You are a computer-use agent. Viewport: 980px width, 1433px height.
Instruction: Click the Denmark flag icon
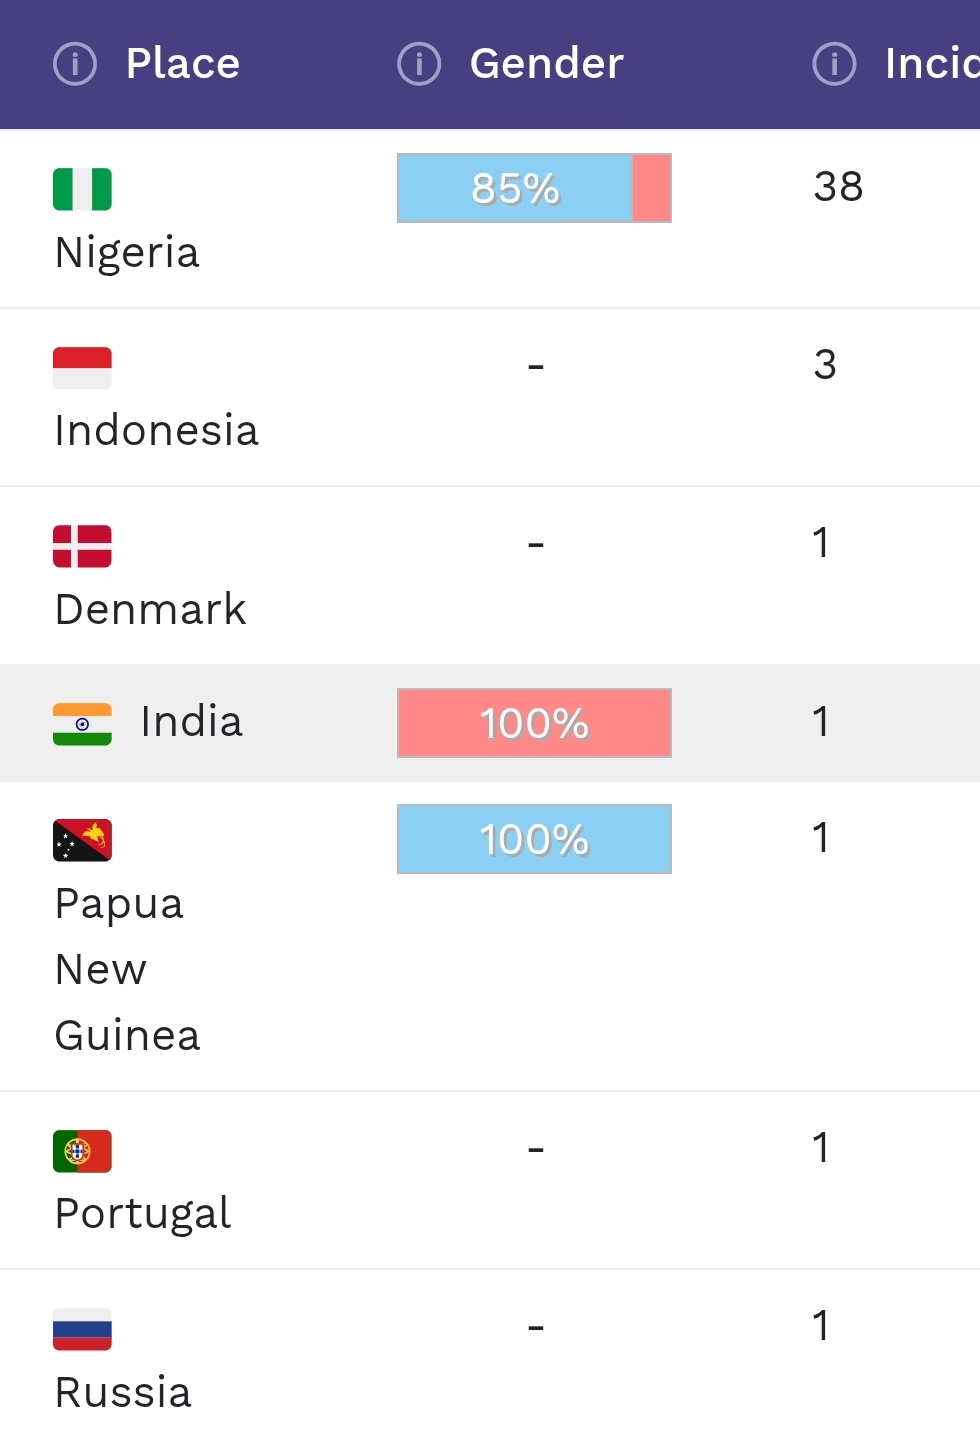coord(82,546)
